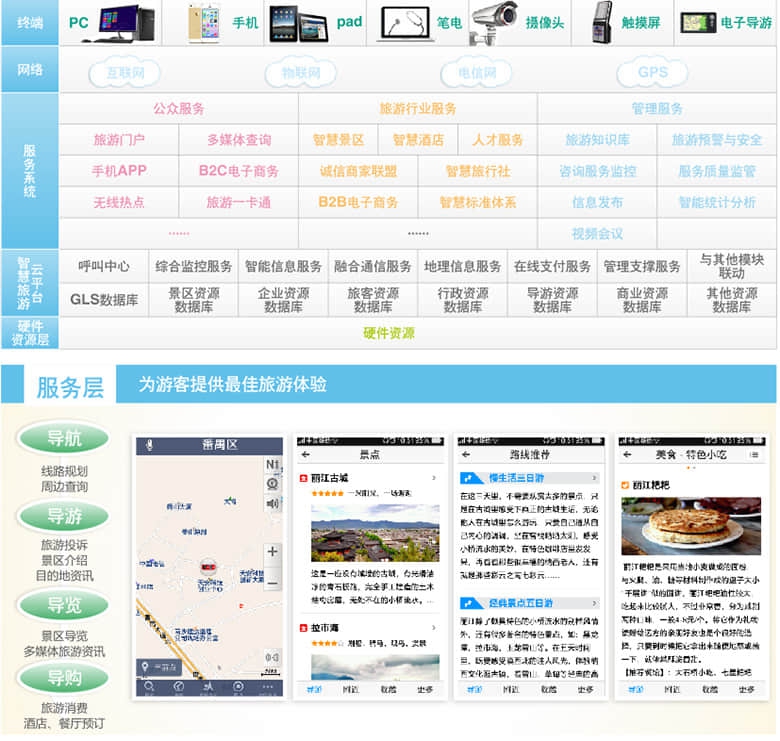Click the 导览 green button

tap(62, 605)
